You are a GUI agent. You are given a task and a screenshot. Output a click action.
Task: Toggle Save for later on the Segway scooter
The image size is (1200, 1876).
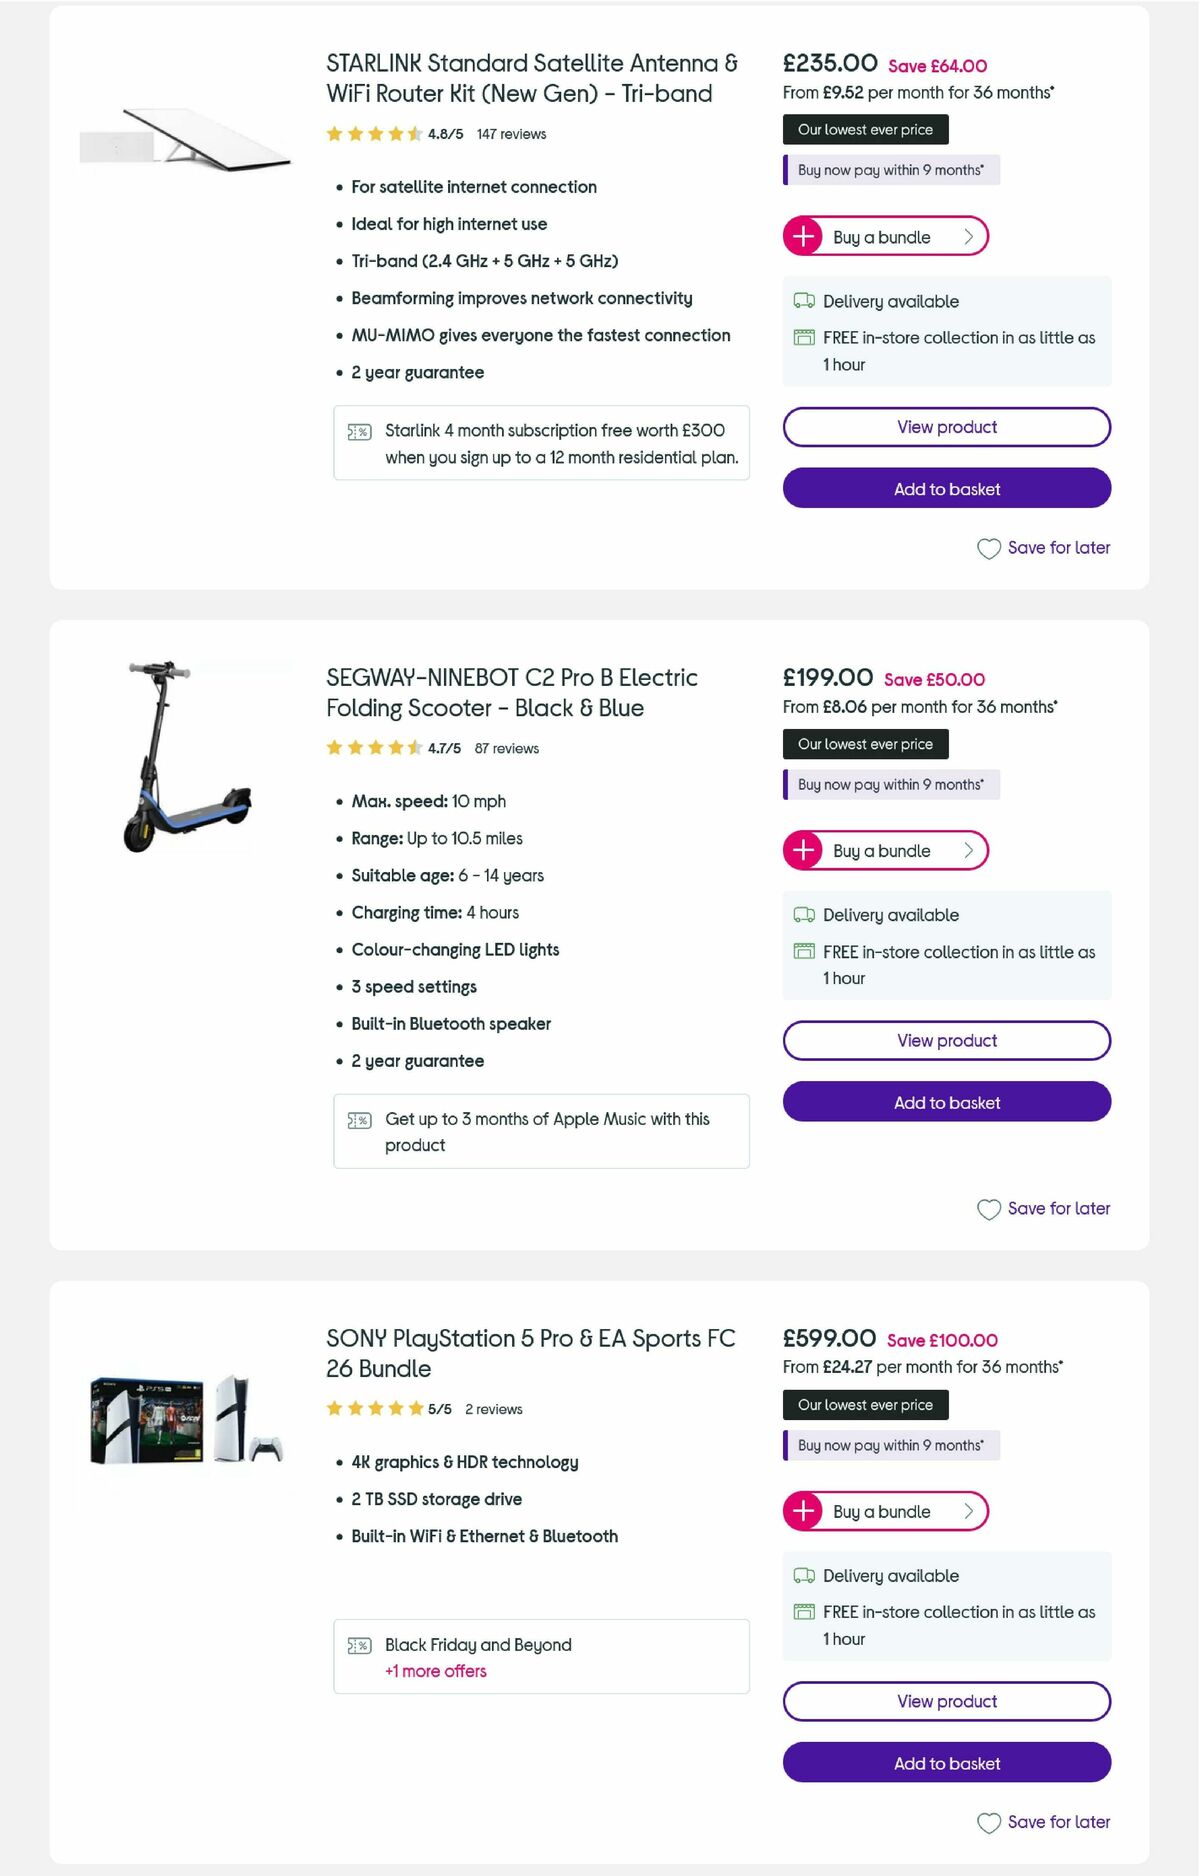[x=1045, y=1209]
